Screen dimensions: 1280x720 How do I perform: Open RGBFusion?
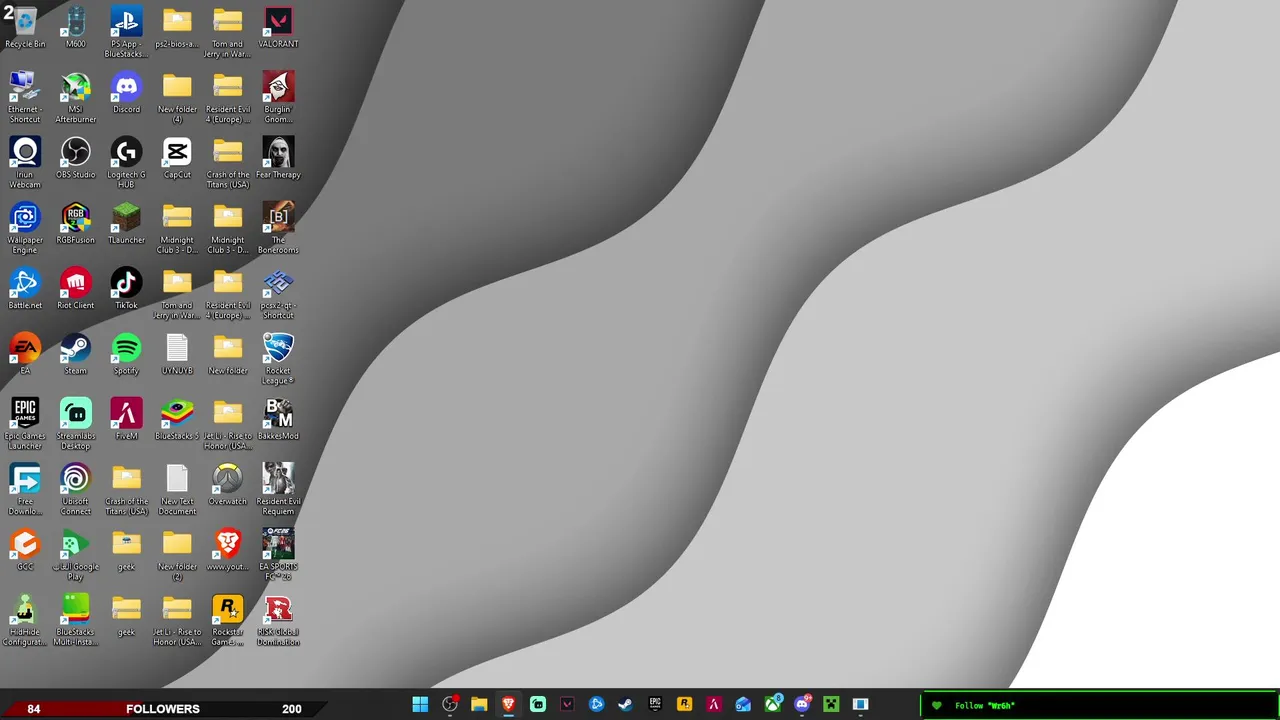pos(76,217)
